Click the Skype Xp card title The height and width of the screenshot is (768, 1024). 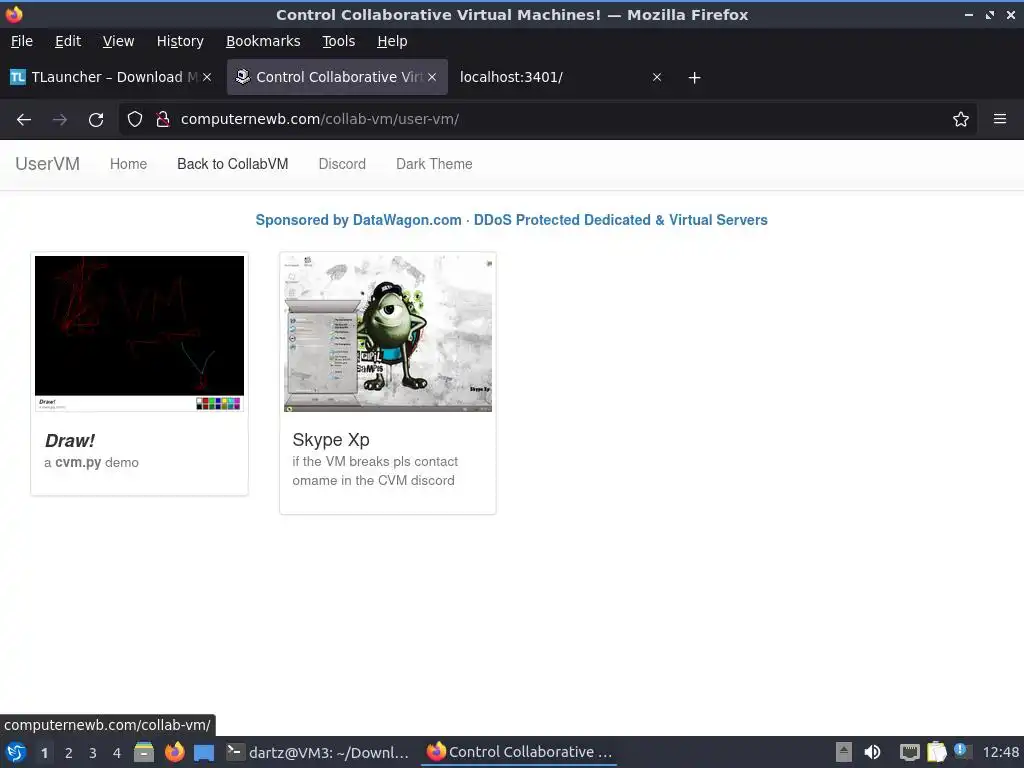tap(331, 440)
